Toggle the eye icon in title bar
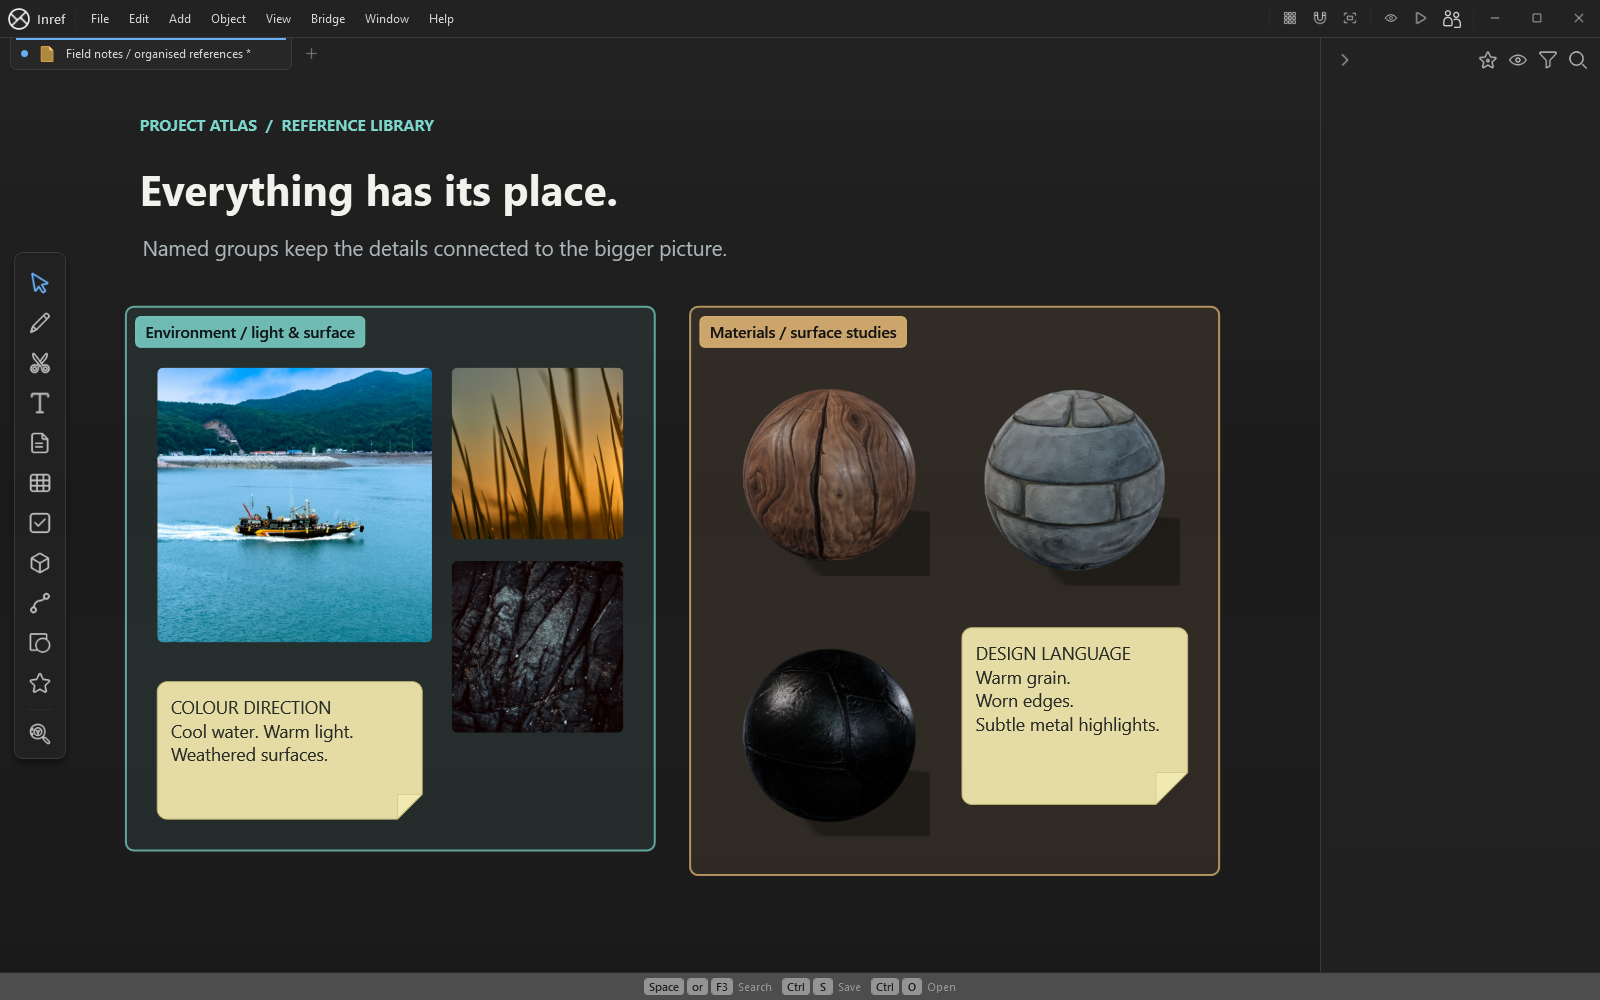This screenshot has height=1000, width=1600. point(1391,18)
